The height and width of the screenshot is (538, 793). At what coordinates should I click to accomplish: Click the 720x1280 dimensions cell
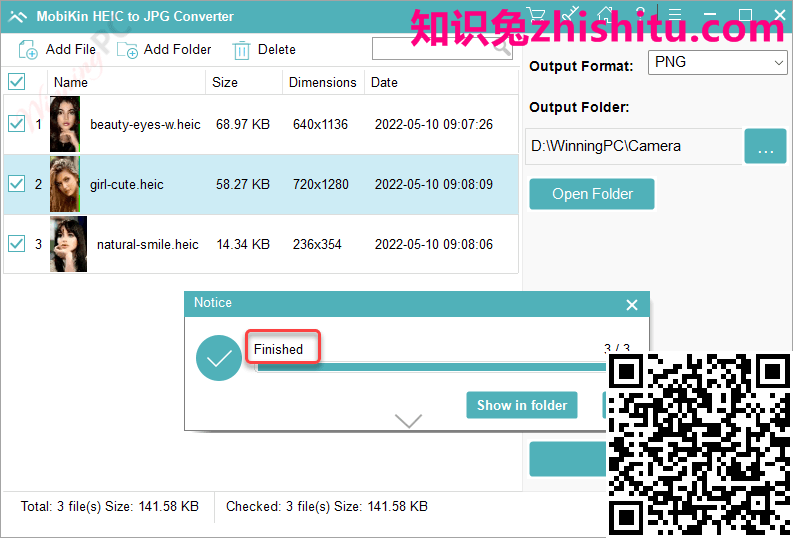click(x=321, y=184)
